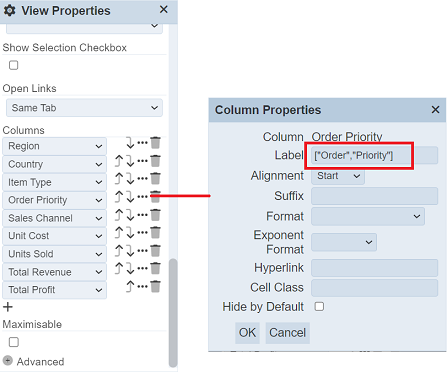Enable the Show Selection Checkbox option
Screen dimensions: 447x372
(14, 65)
